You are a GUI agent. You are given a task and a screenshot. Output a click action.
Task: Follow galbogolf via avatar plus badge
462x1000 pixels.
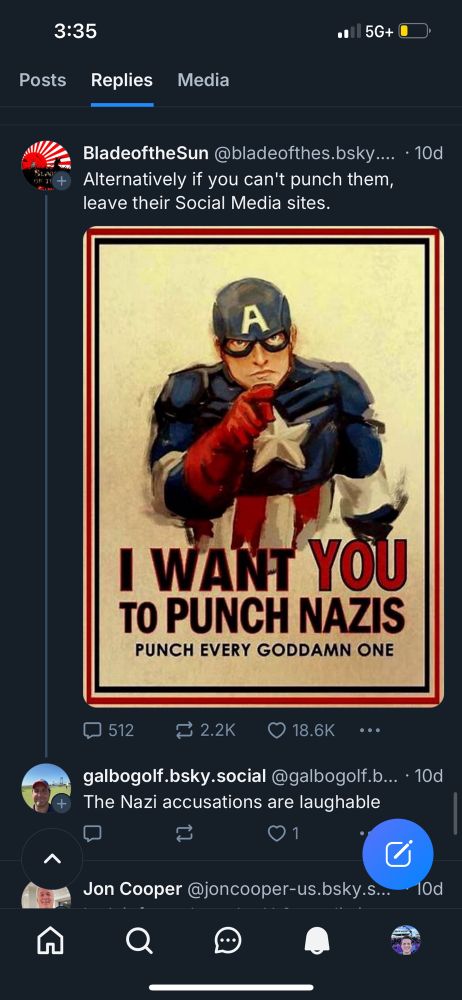[x=61, y=804]
